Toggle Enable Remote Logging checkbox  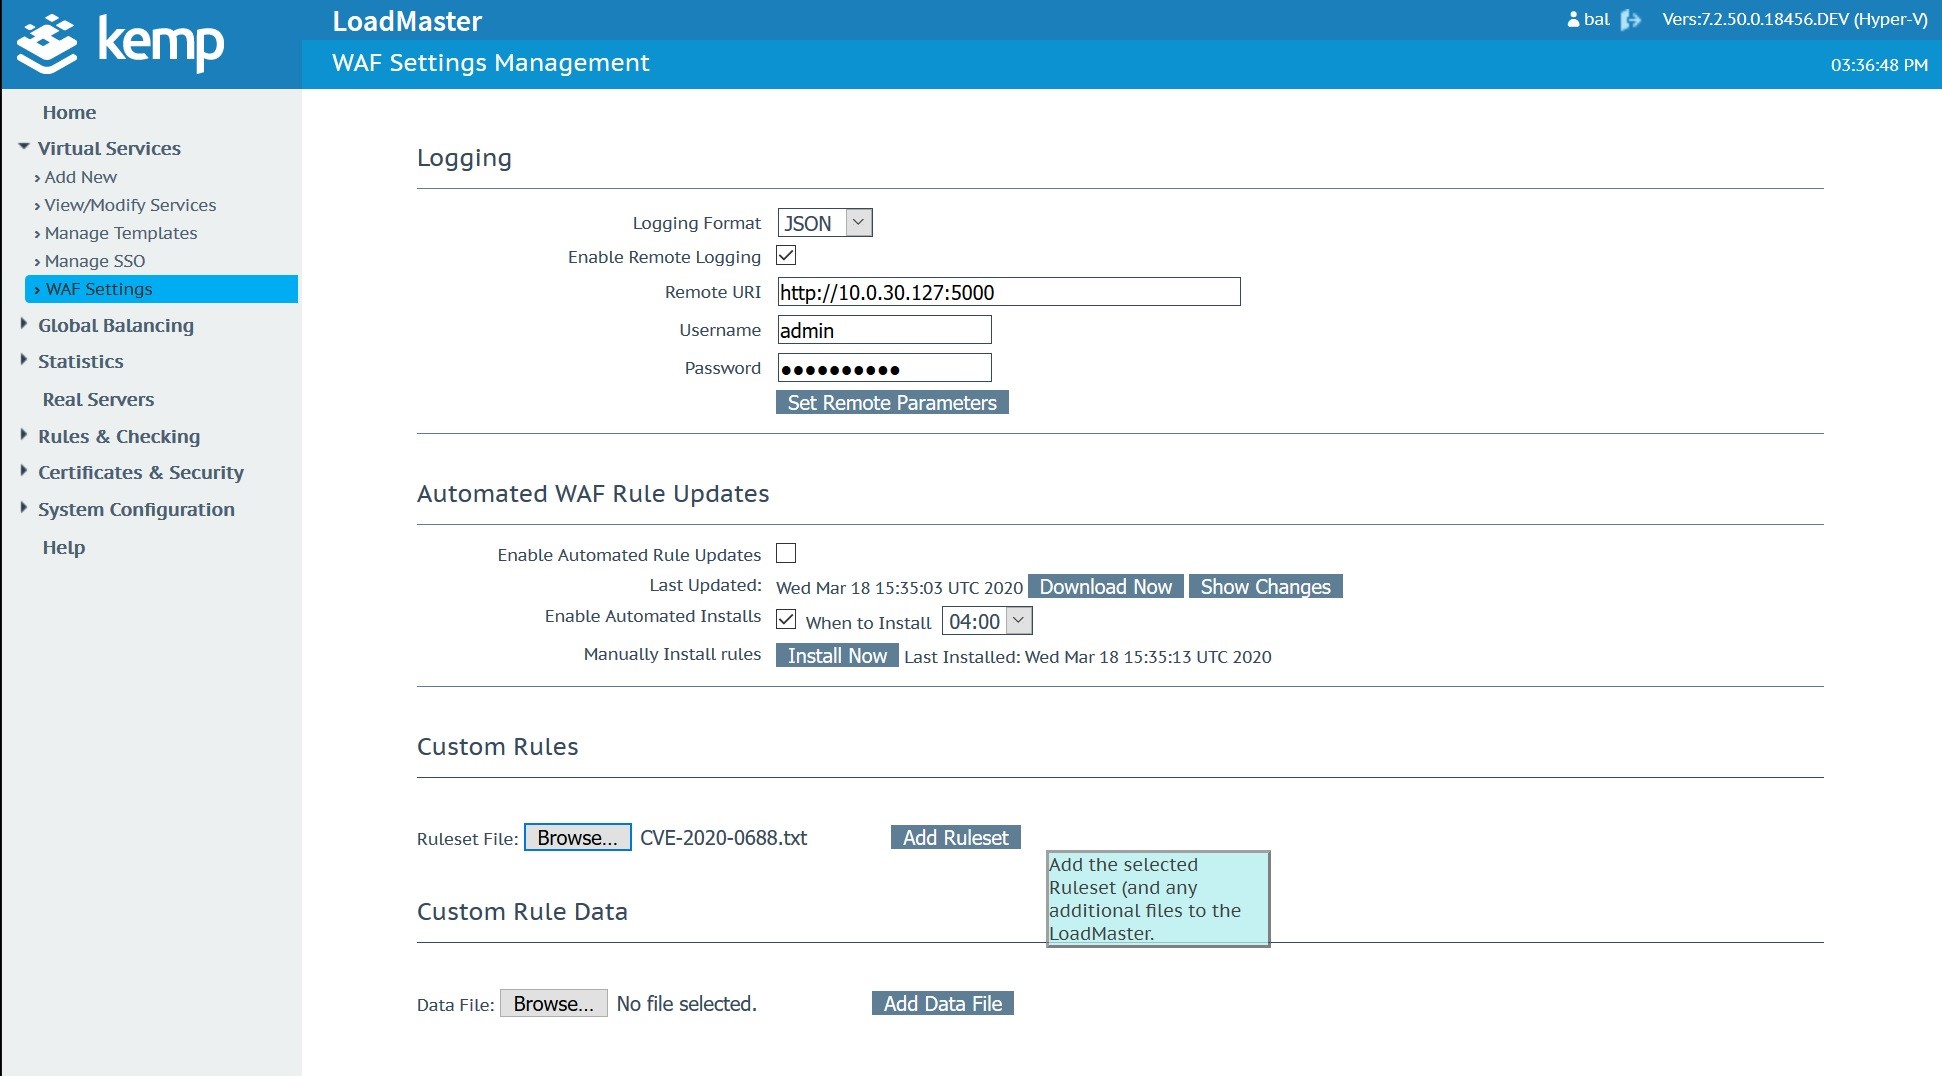coord(786,256)
